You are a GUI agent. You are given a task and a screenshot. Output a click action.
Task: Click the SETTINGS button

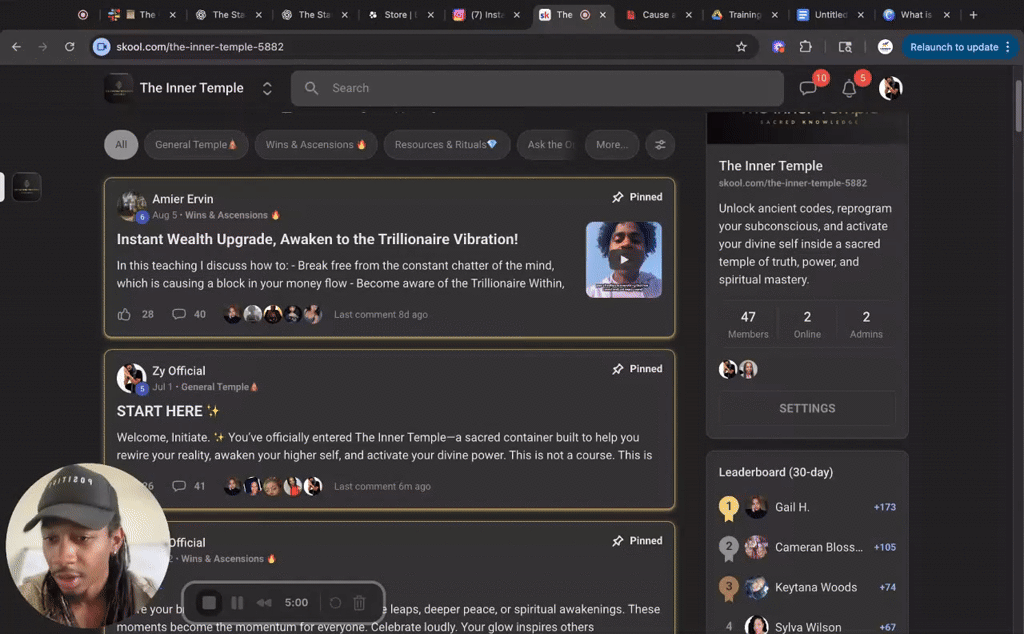click(807, 409)
